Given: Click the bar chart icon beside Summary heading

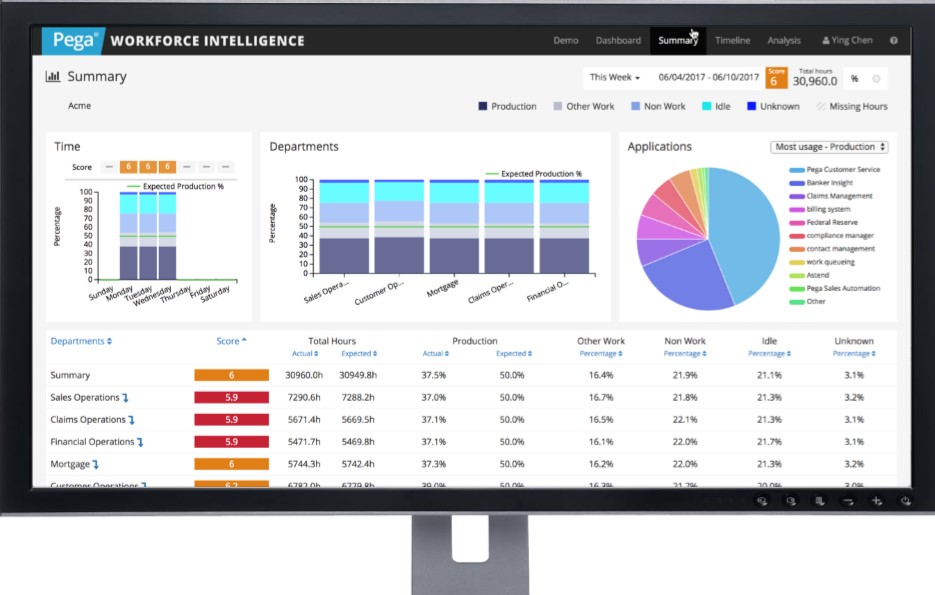Looking at the screenshot, I should [x=53, y=76].
